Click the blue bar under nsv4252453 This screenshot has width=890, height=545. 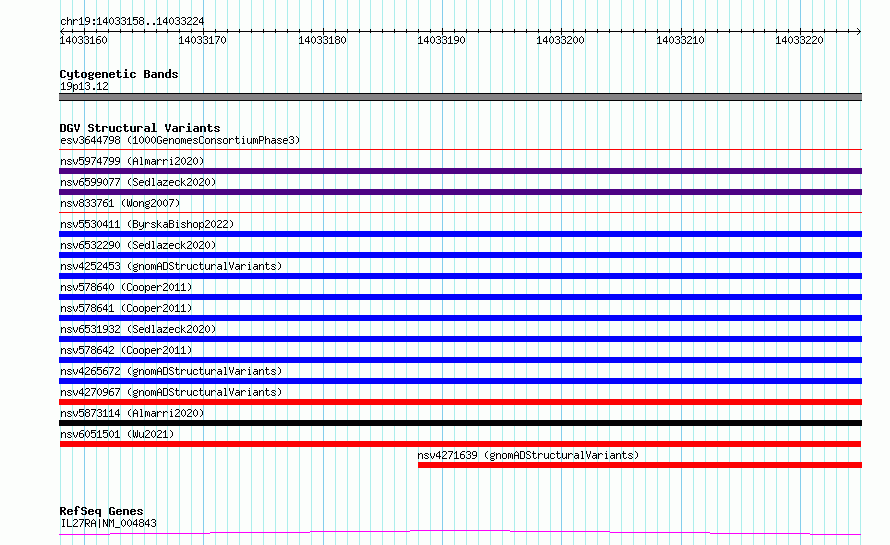tap(460, 276)
